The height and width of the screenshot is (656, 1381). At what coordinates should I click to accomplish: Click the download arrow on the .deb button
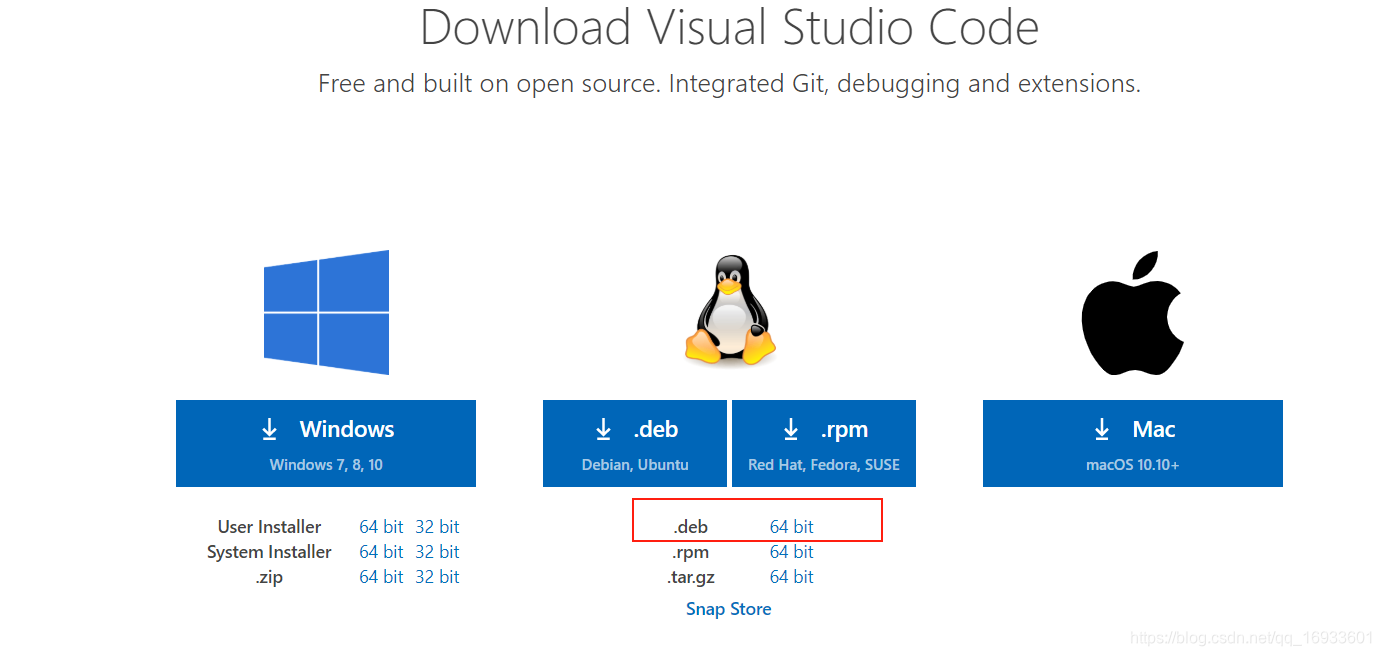point(603,429)
